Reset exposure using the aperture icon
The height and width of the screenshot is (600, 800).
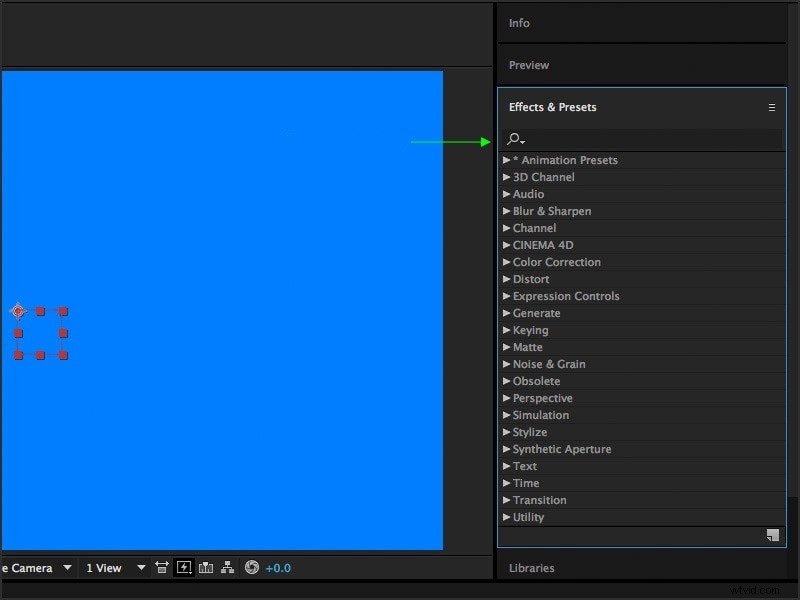(x=251, y=567)
